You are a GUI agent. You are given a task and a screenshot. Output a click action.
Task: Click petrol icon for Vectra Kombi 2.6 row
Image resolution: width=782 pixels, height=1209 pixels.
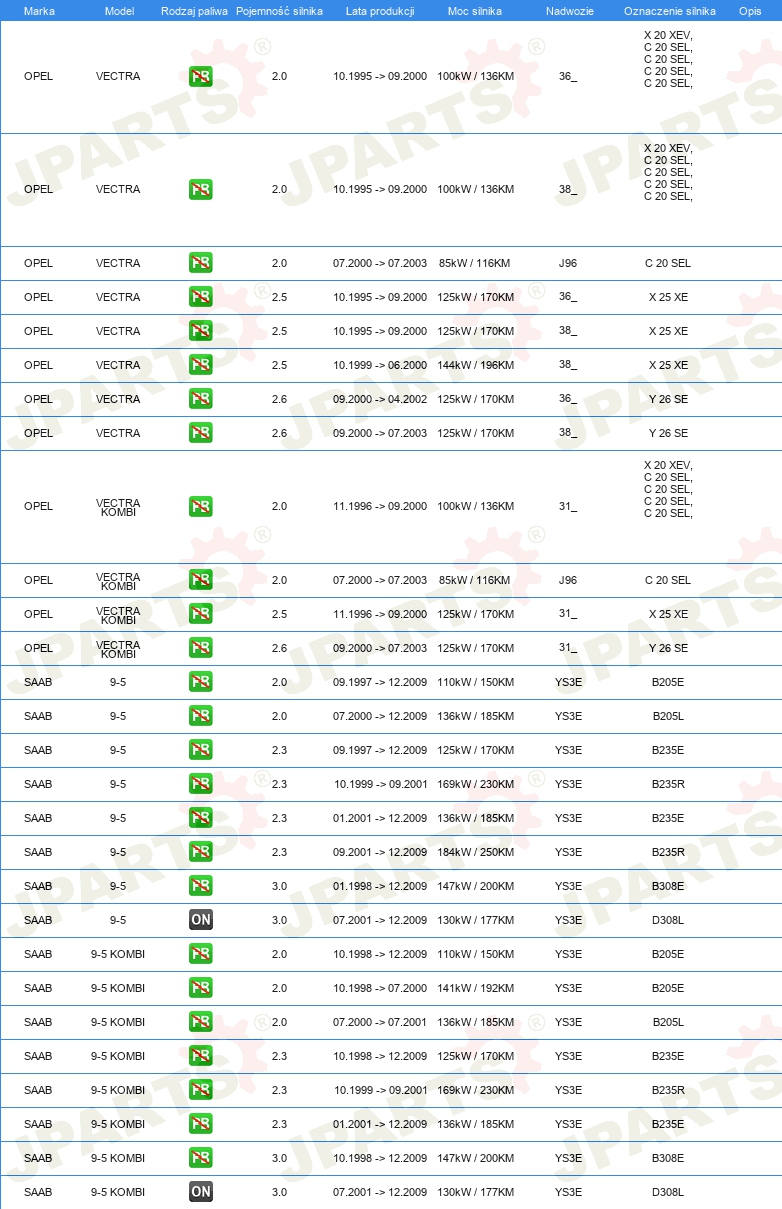click(x=201, y=648)
